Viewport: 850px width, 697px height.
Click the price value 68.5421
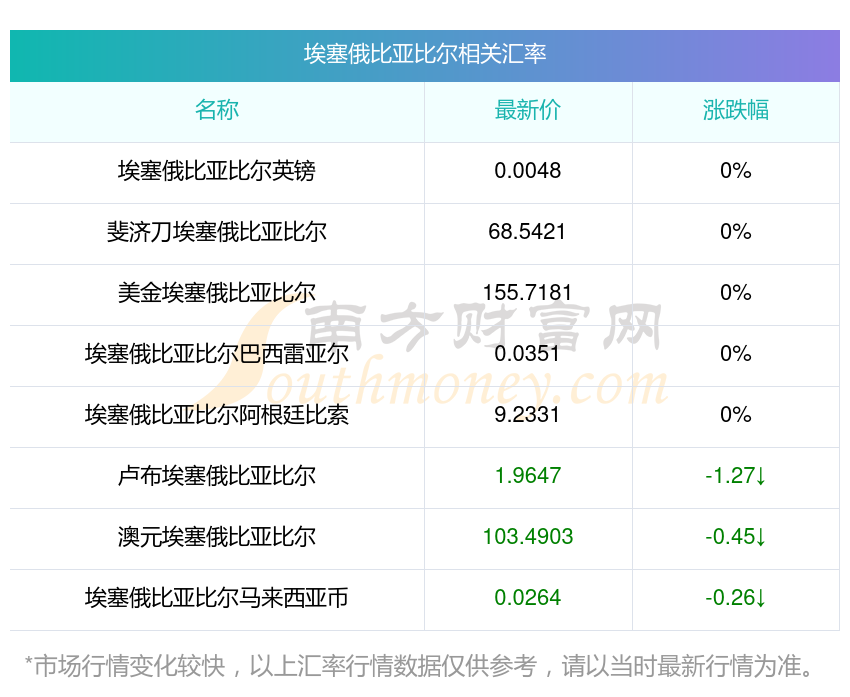point(527,232)
